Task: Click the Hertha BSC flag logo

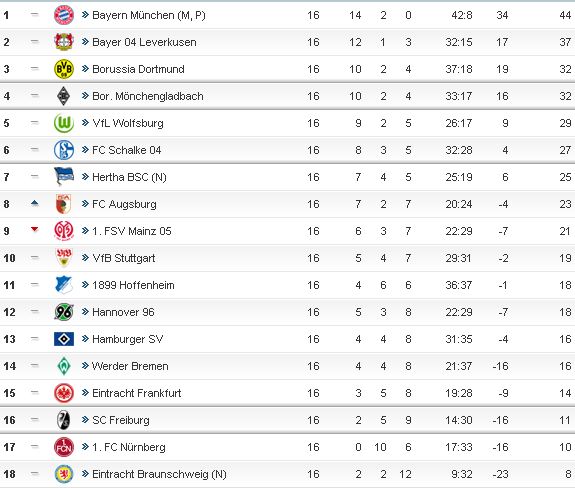Action: pyautogui.click(x=64, y=177)
